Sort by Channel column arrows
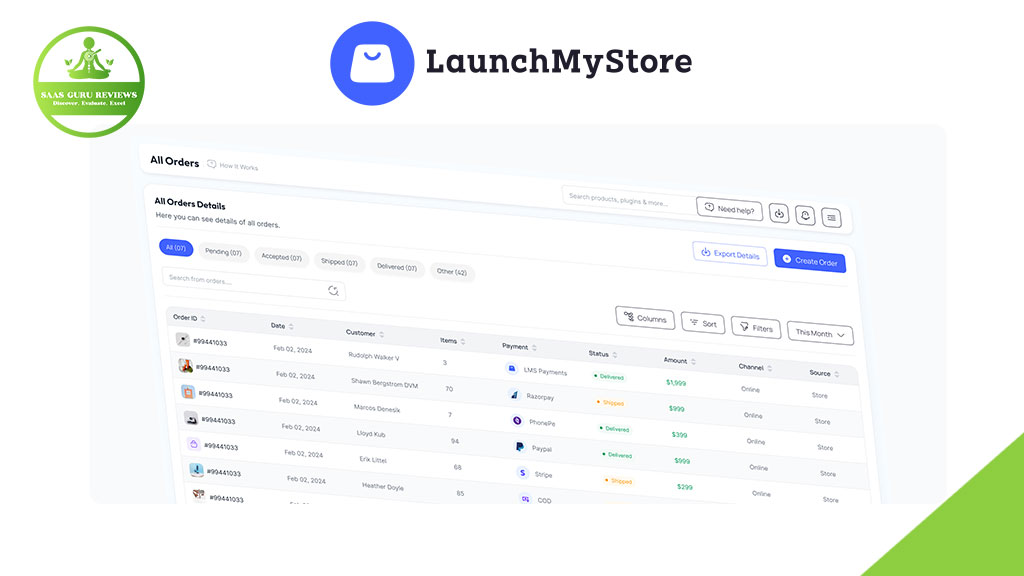Image resolution: width=1024 pixels, height=576 pixels. pos(769,369)
